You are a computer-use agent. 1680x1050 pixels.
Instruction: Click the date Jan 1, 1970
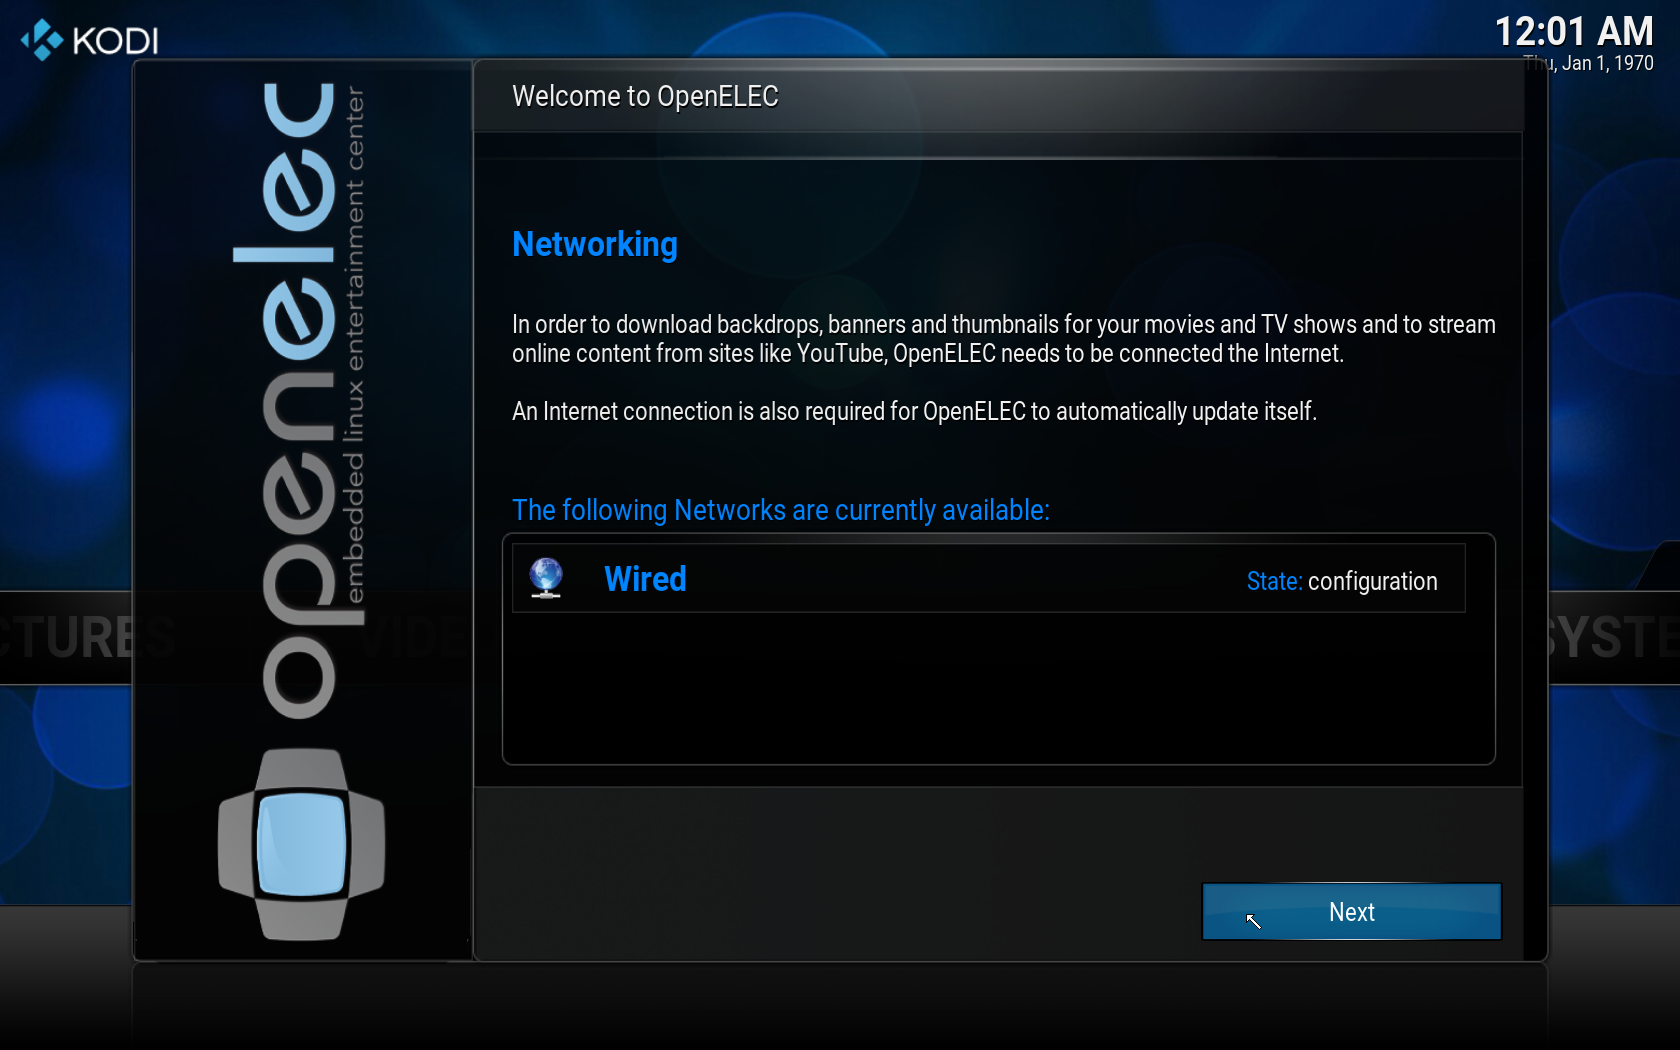click(1588, 63)
